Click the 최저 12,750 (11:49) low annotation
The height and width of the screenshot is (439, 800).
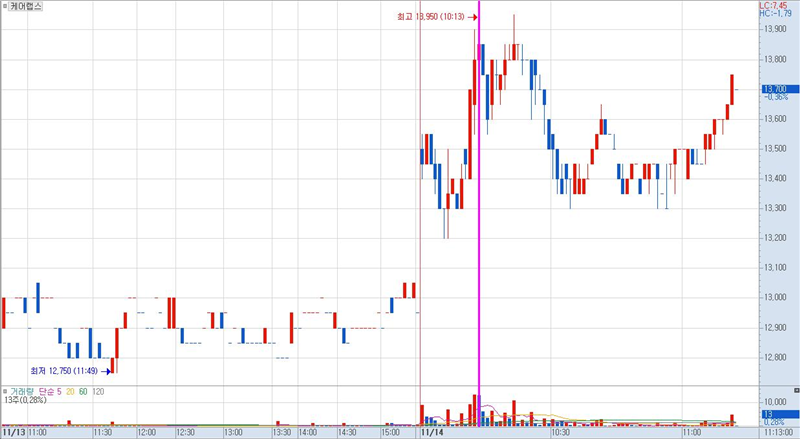point(65,370)
